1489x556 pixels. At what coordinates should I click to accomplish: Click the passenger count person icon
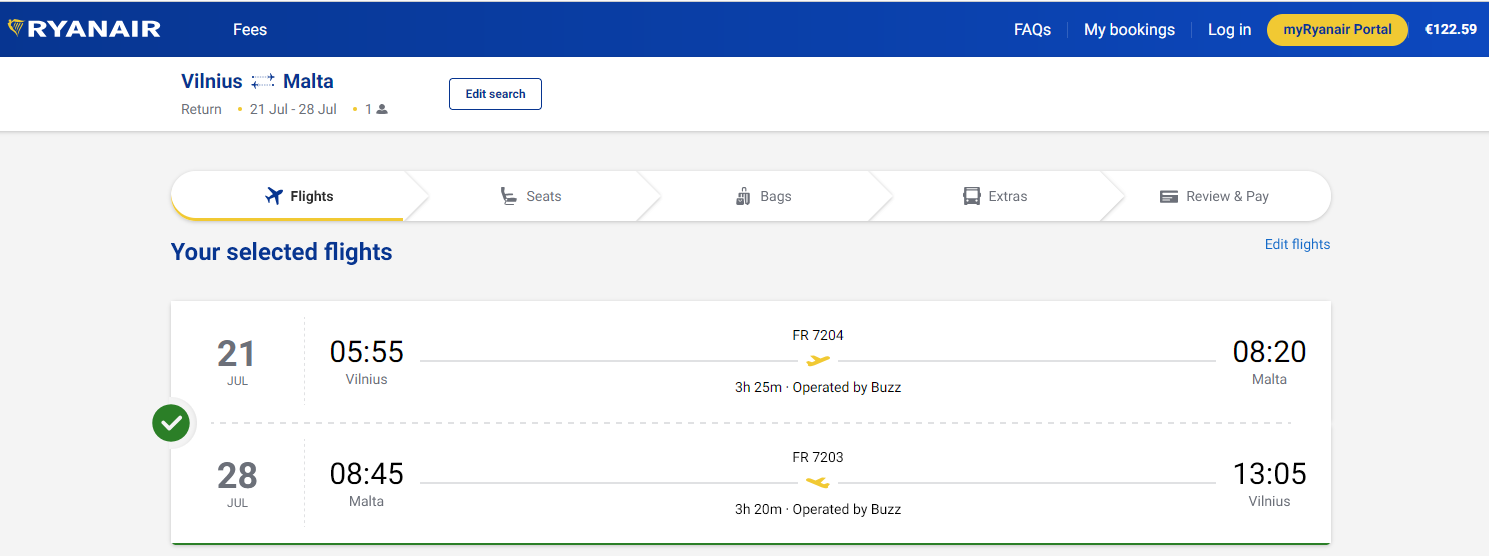382,109
